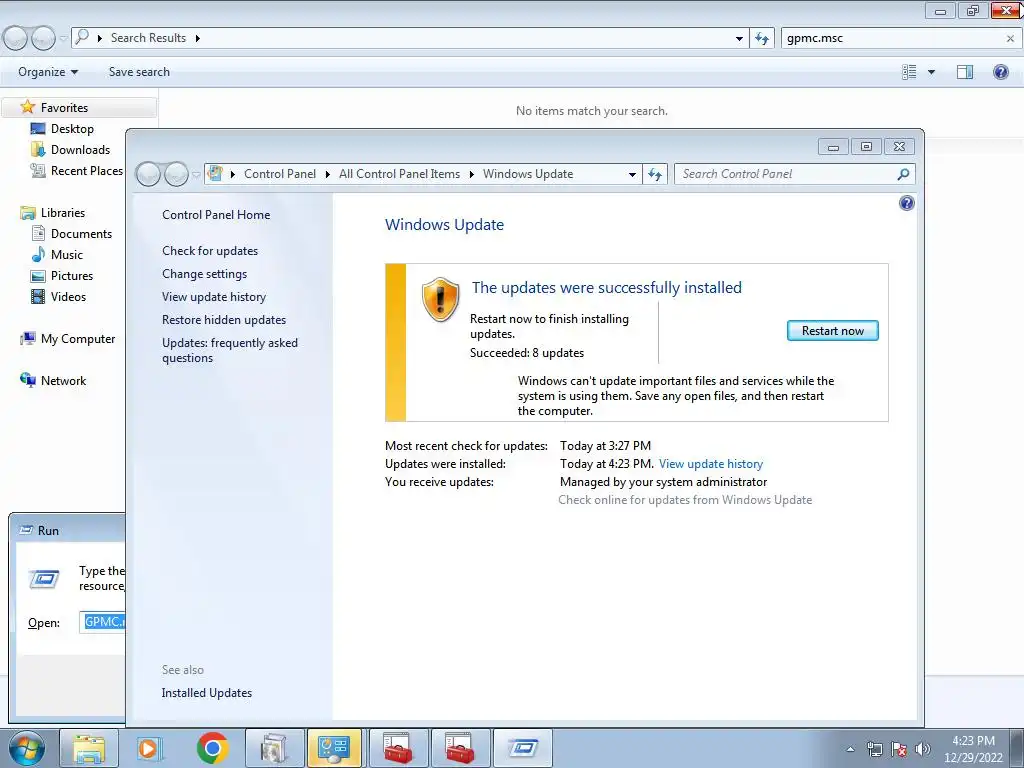1024x768 pixels.
Task: Click the yellow shield warning icon
Action: click(x=440, y=299)
